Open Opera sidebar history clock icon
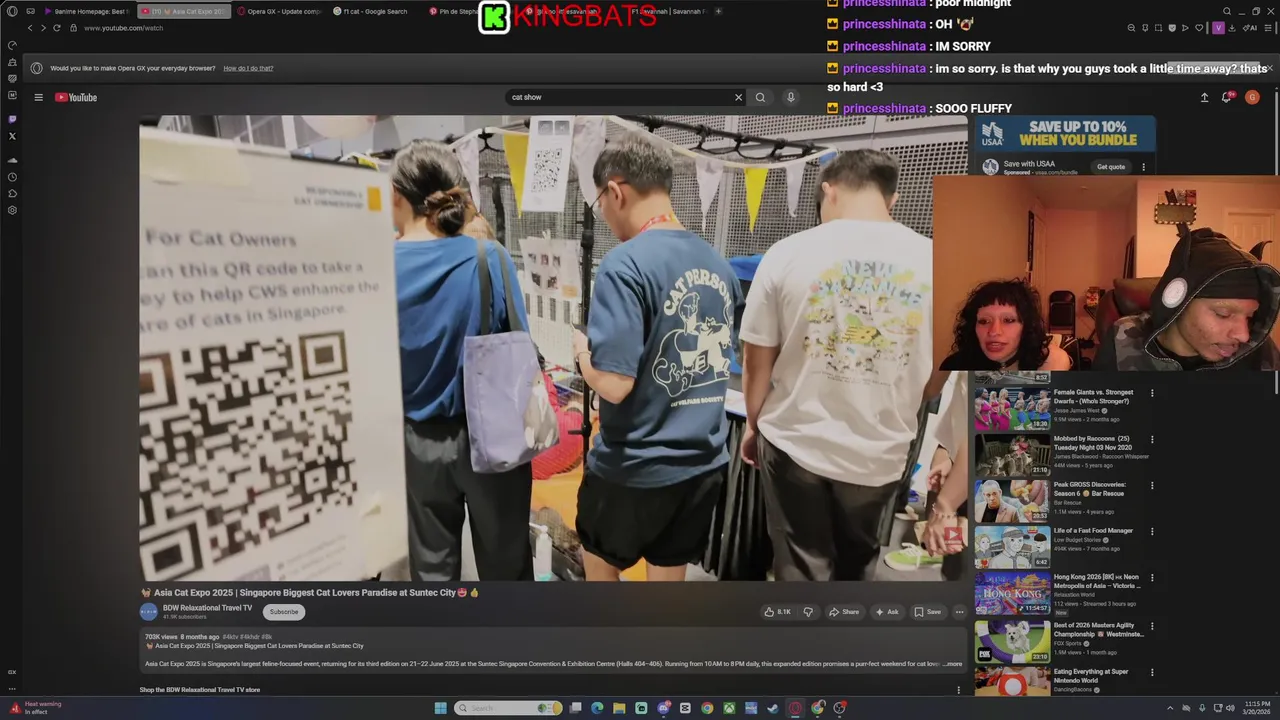The height and width of the screenshot is (720, 1280). [x=12, y=177]
